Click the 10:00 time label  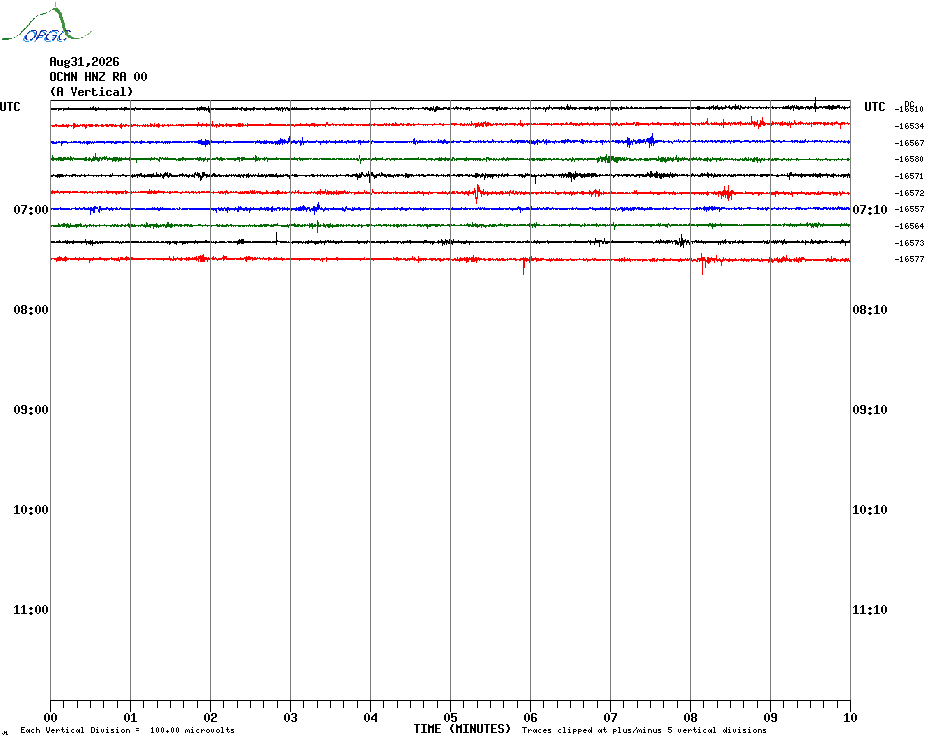(x=31, y=510)
